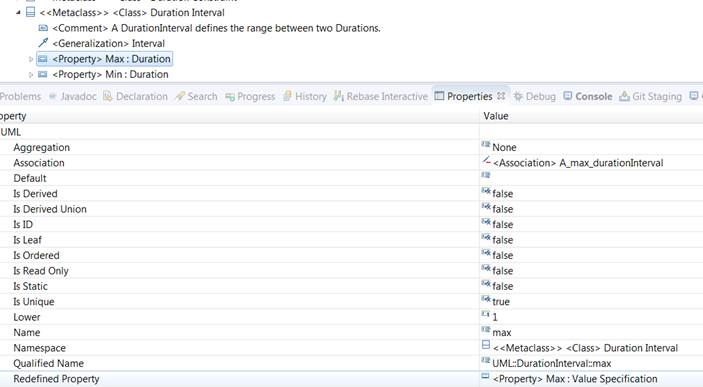703x387 pixels.
Task: Click the Duration Interval metaclass icon
Action: (30, 12)
